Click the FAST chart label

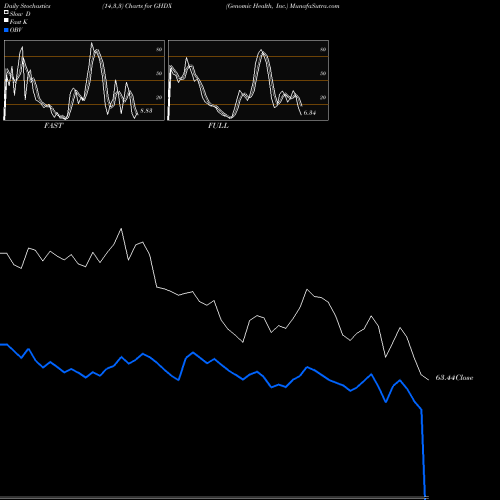tap(53, 126)
